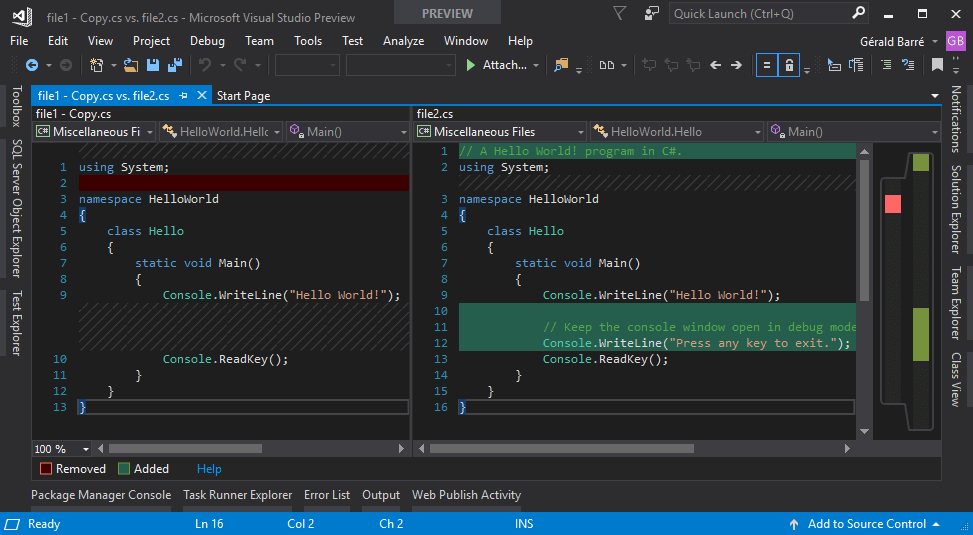
Task: Click the Navigate Backward arrow icon
Action: (32, 65)
